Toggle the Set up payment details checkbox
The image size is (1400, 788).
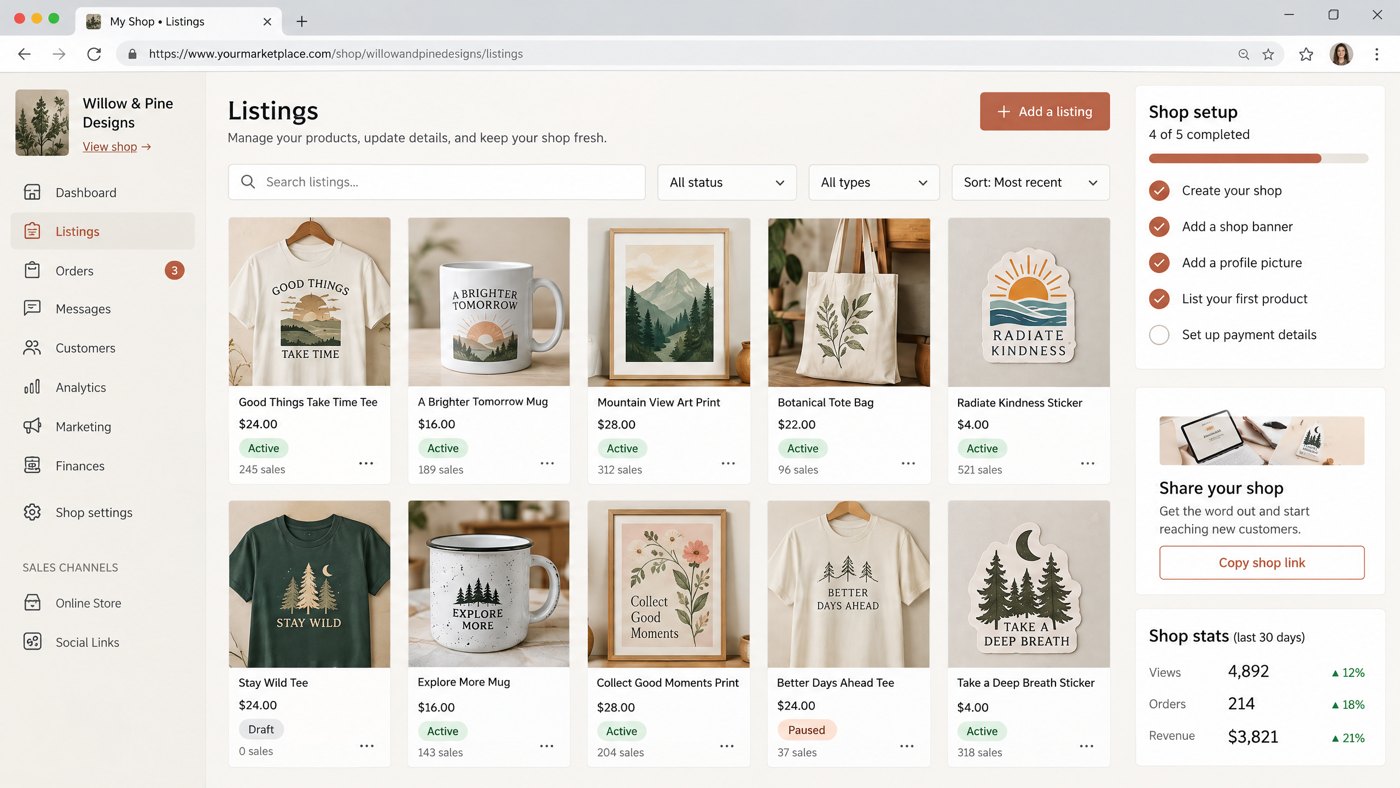[1159, 335]
